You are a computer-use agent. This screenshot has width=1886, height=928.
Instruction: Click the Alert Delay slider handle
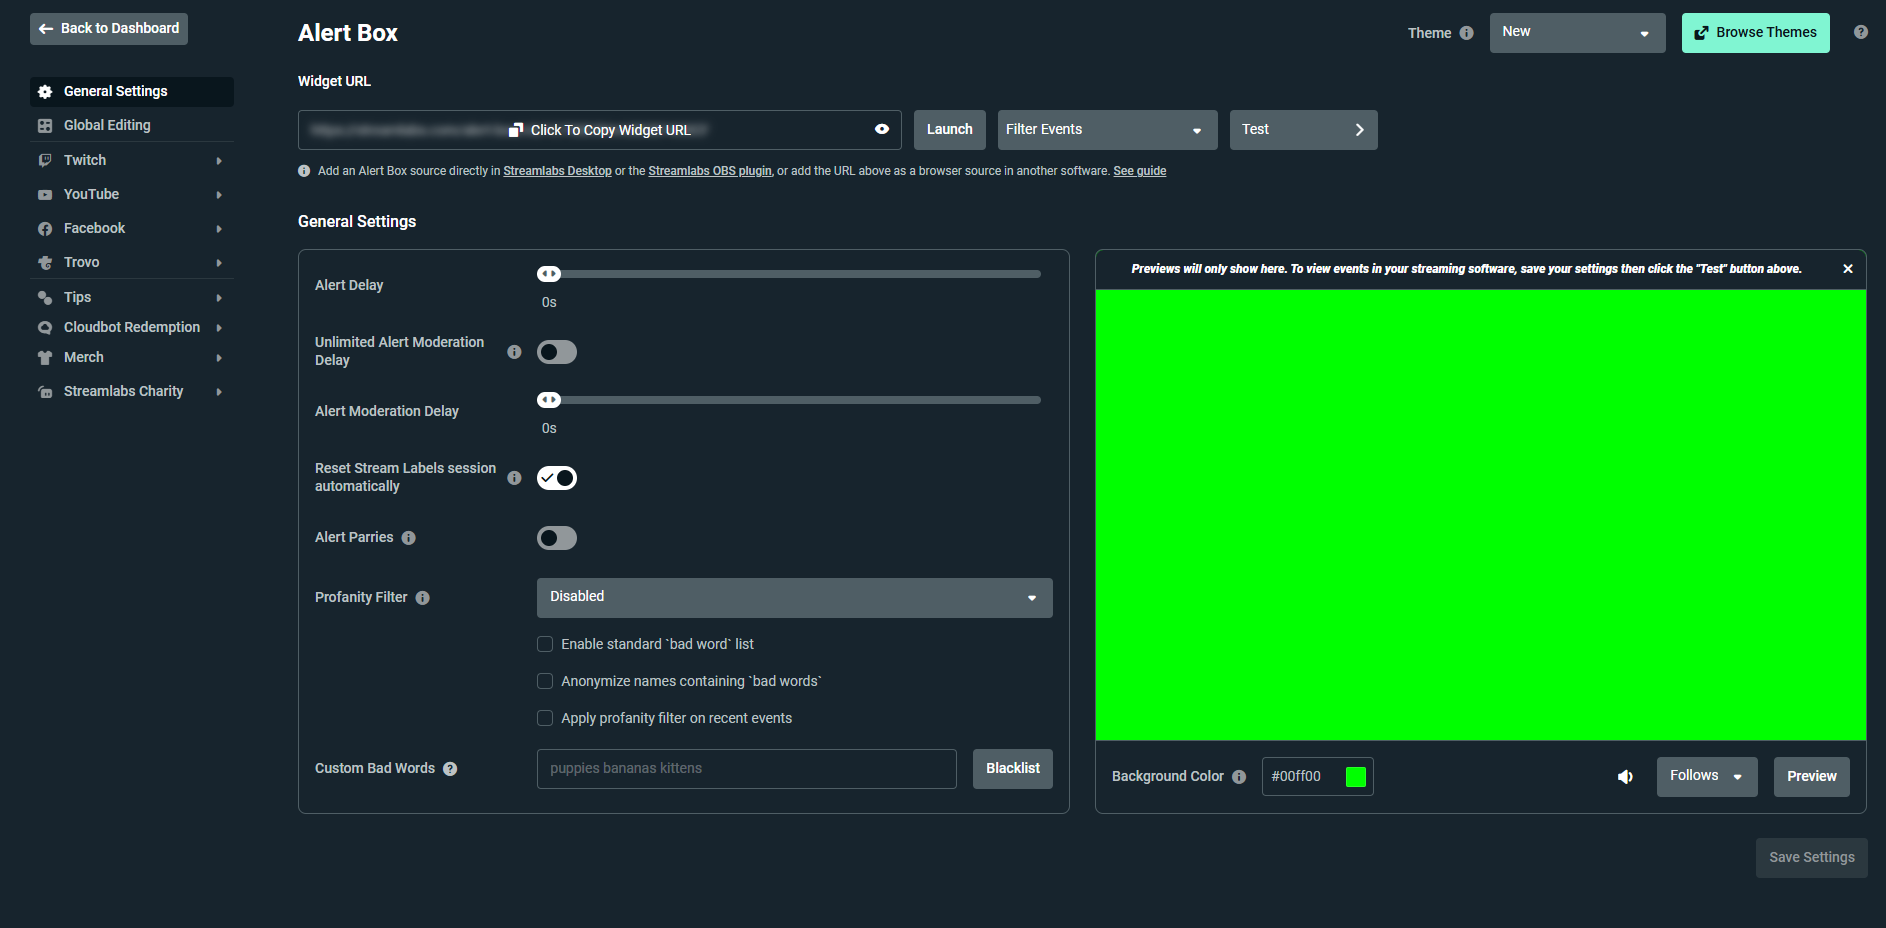pyautogui.click(x=549, y=274)
